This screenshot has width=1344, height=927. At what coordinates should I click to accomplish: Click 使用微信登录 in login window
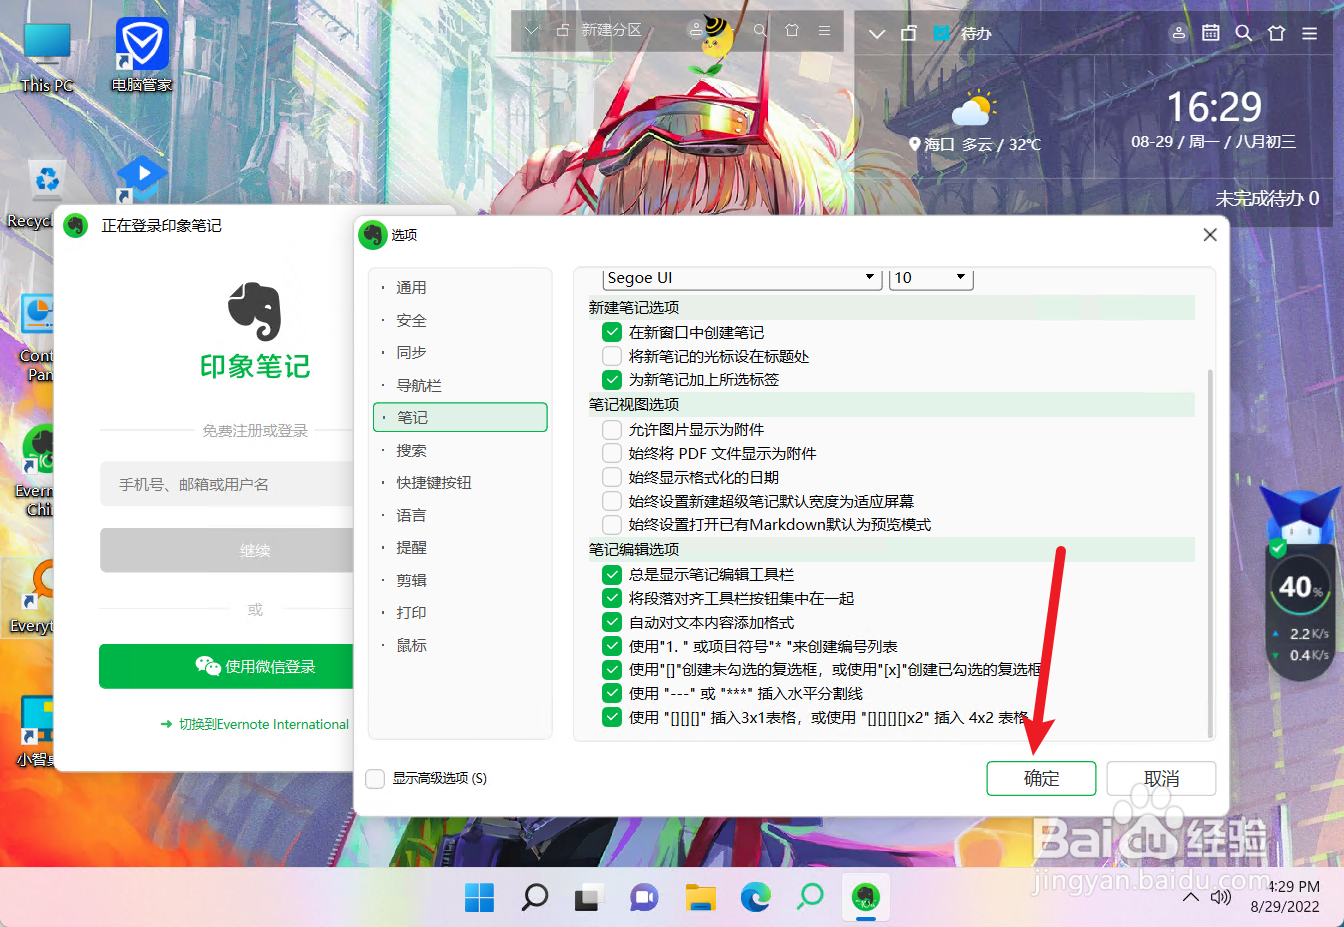227,667
